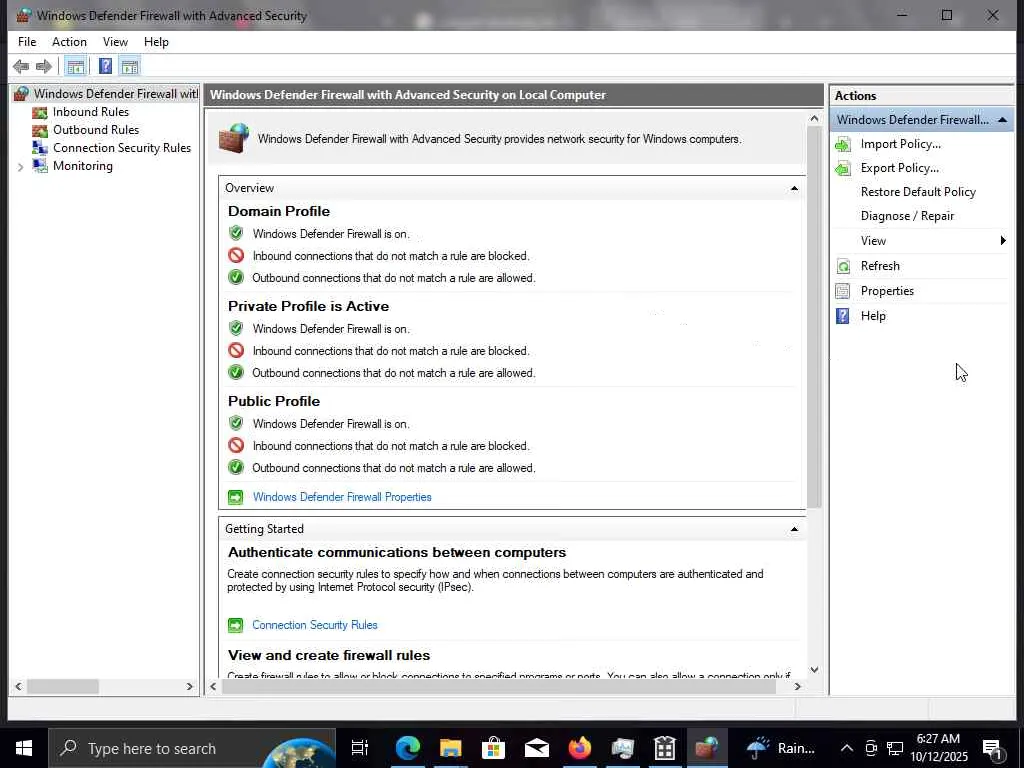1024x768 pixels.
Task: Click the taskbar clock showing 6:27 AM
Action: pyautogui.click(x=938, y=748)
